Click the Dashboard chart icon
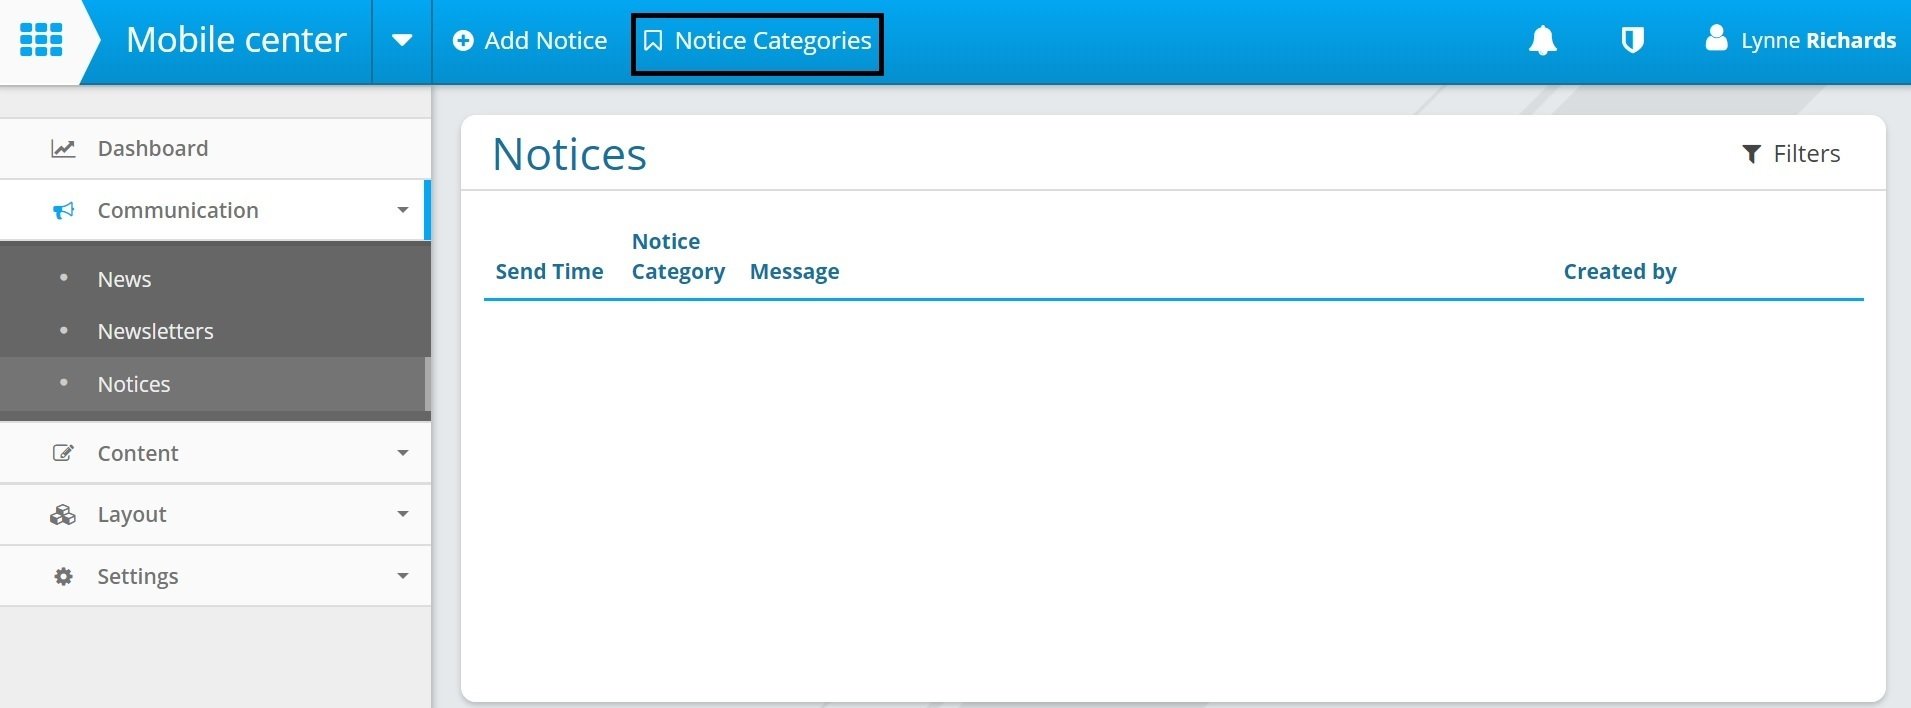Screen dimensions: 1911x708 pyautogui.click(x=63, y=149)
